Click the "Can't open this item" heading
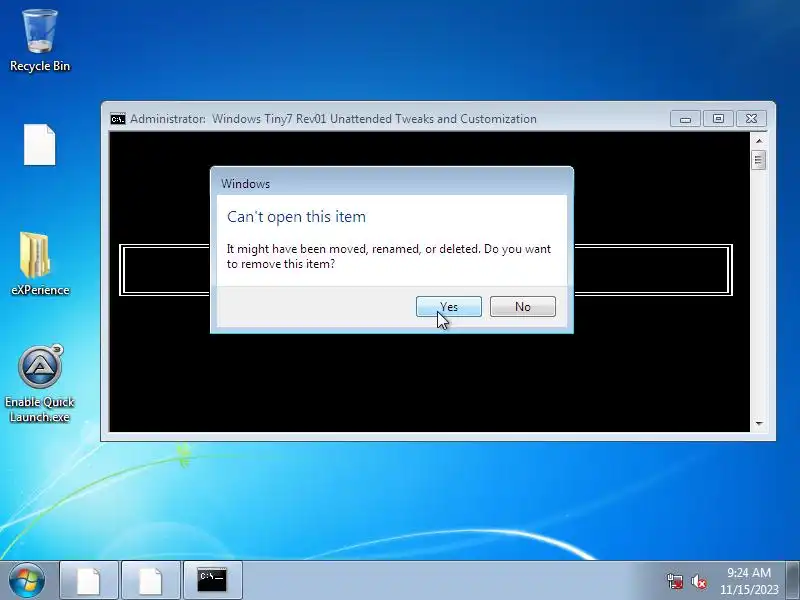 [296, 217]
